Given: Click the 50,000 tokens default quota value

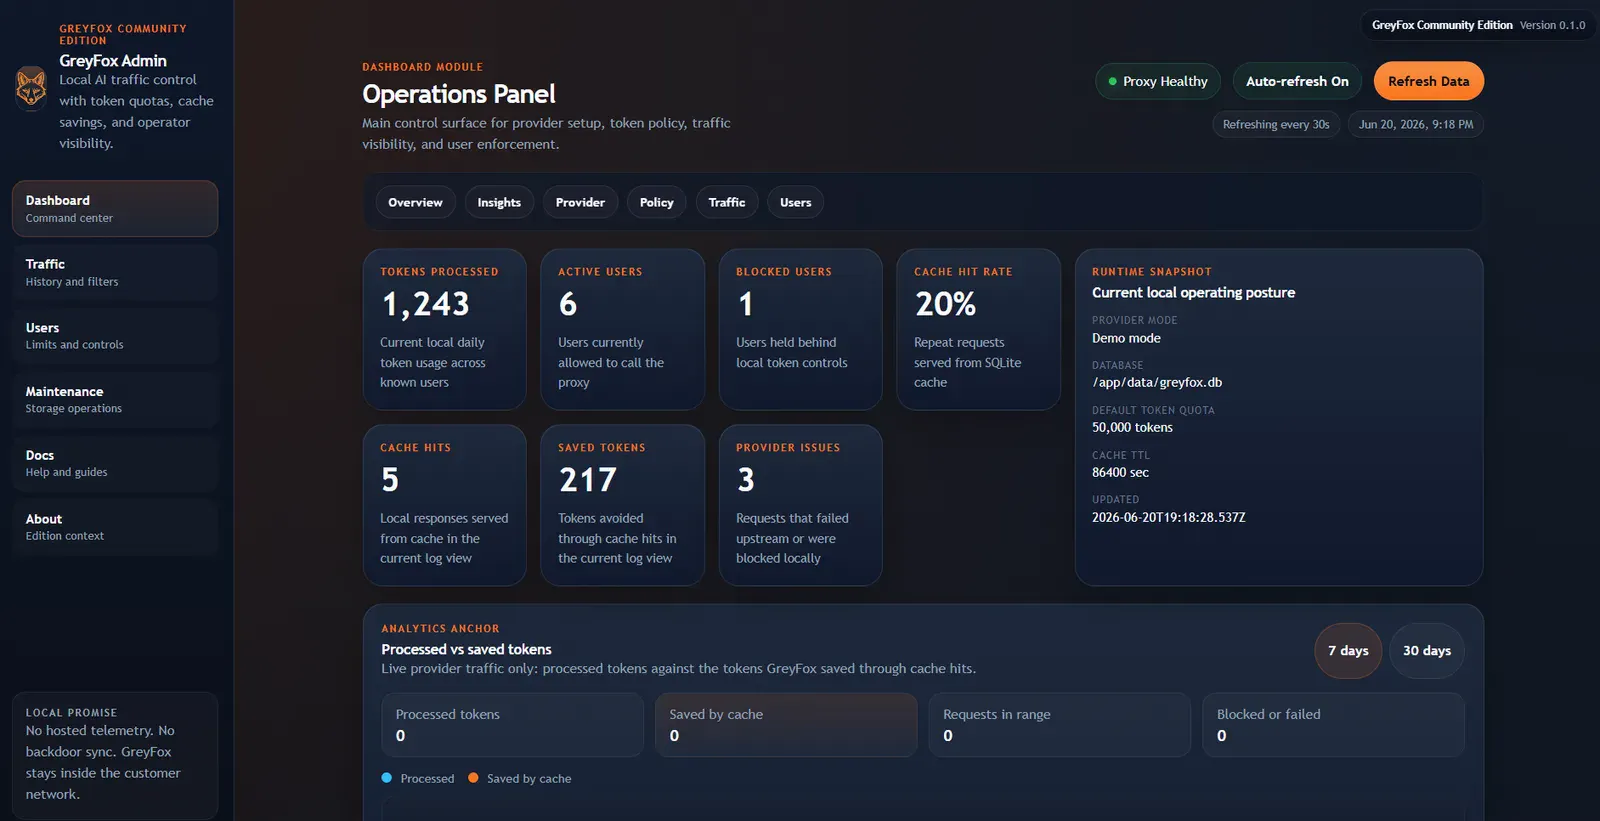Looking at the screenshot, I should 1132,427.
